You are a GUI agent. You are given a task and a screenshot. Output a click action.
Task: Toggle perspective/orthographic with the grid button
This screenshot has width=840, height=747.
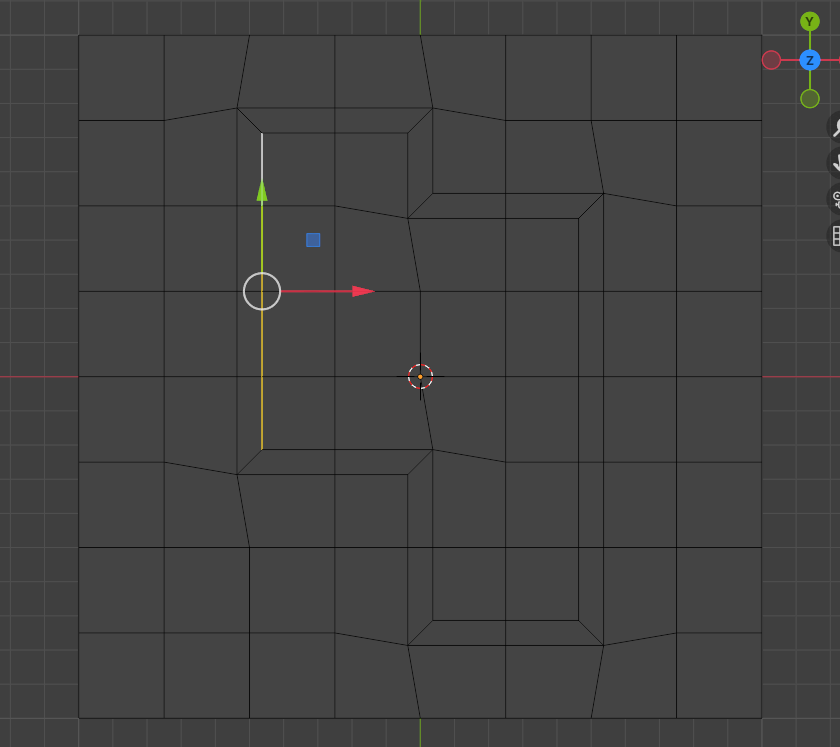[834, 236]
